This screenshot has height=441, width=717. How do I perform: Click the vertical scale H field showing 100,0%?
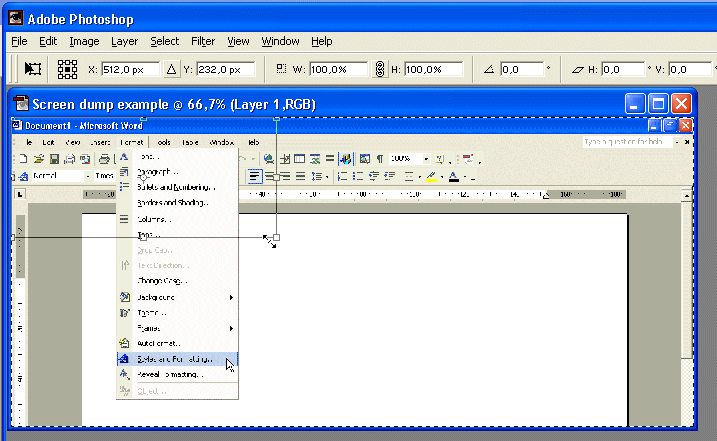(433, 70)
